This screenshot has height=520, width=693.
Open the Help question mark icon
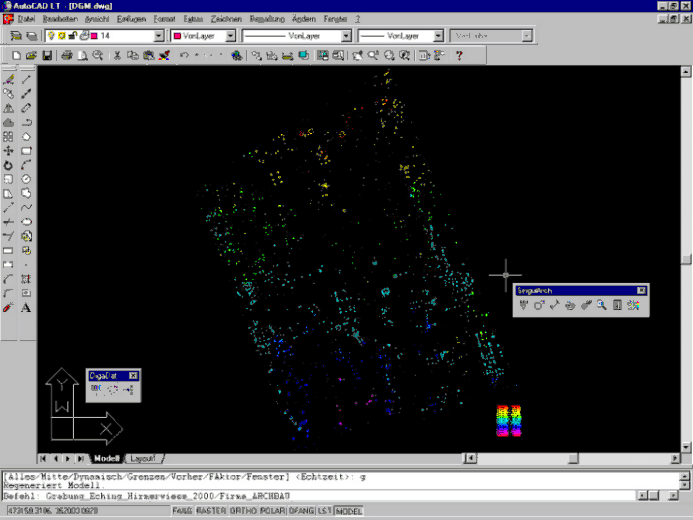pyautogui.click(x=459, y=55)
